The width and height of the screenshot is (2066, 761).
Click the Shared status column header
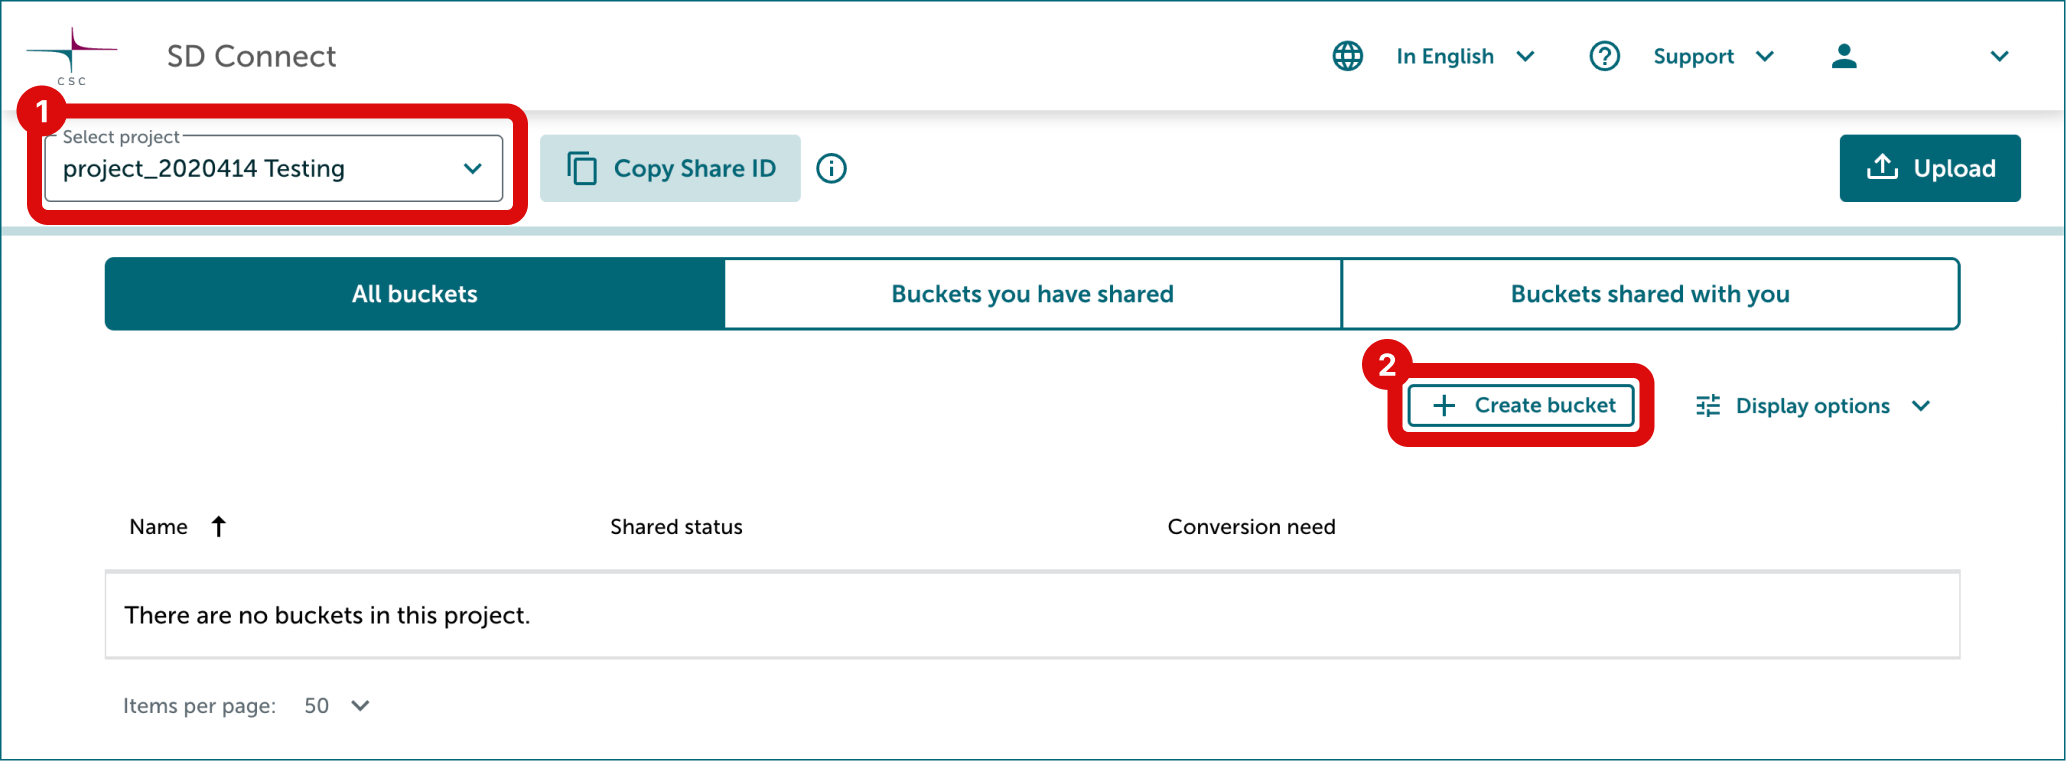tap(676, 526)
